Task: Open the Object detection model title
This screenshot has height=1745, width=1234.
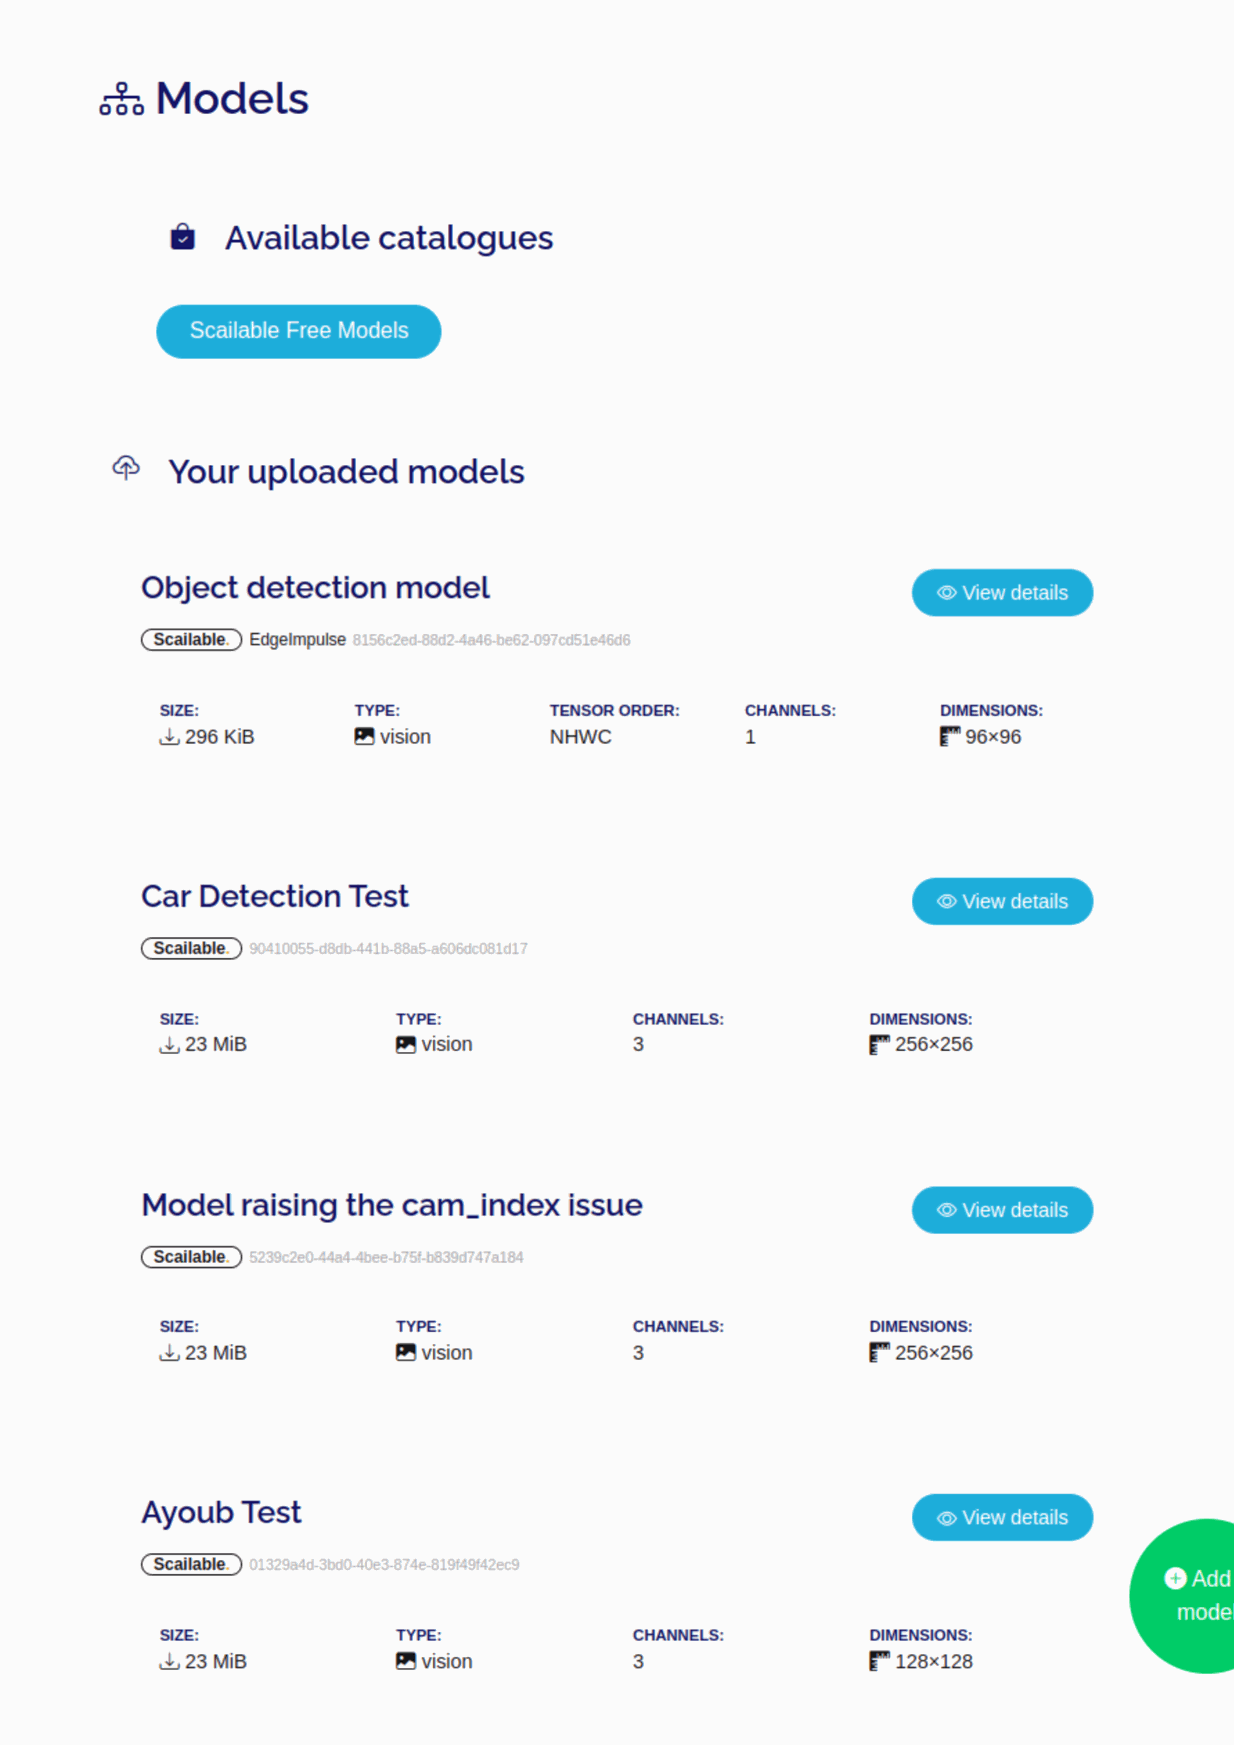Action: point(315,588)
